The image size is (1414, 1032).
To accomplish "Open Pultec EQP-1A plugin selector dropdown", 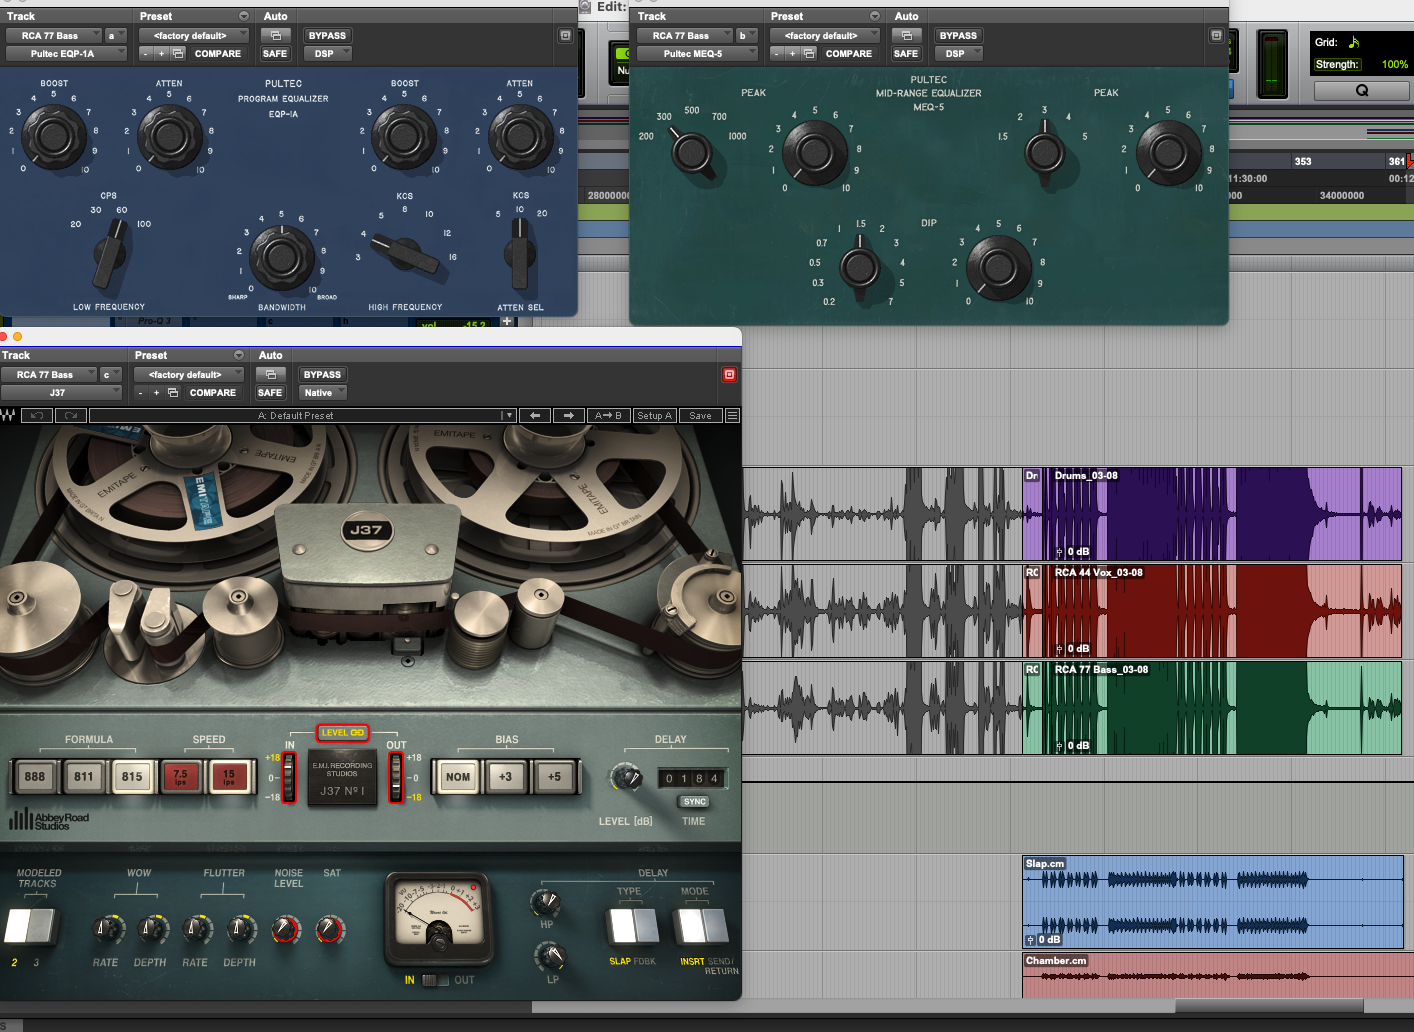I will [66, 53].
